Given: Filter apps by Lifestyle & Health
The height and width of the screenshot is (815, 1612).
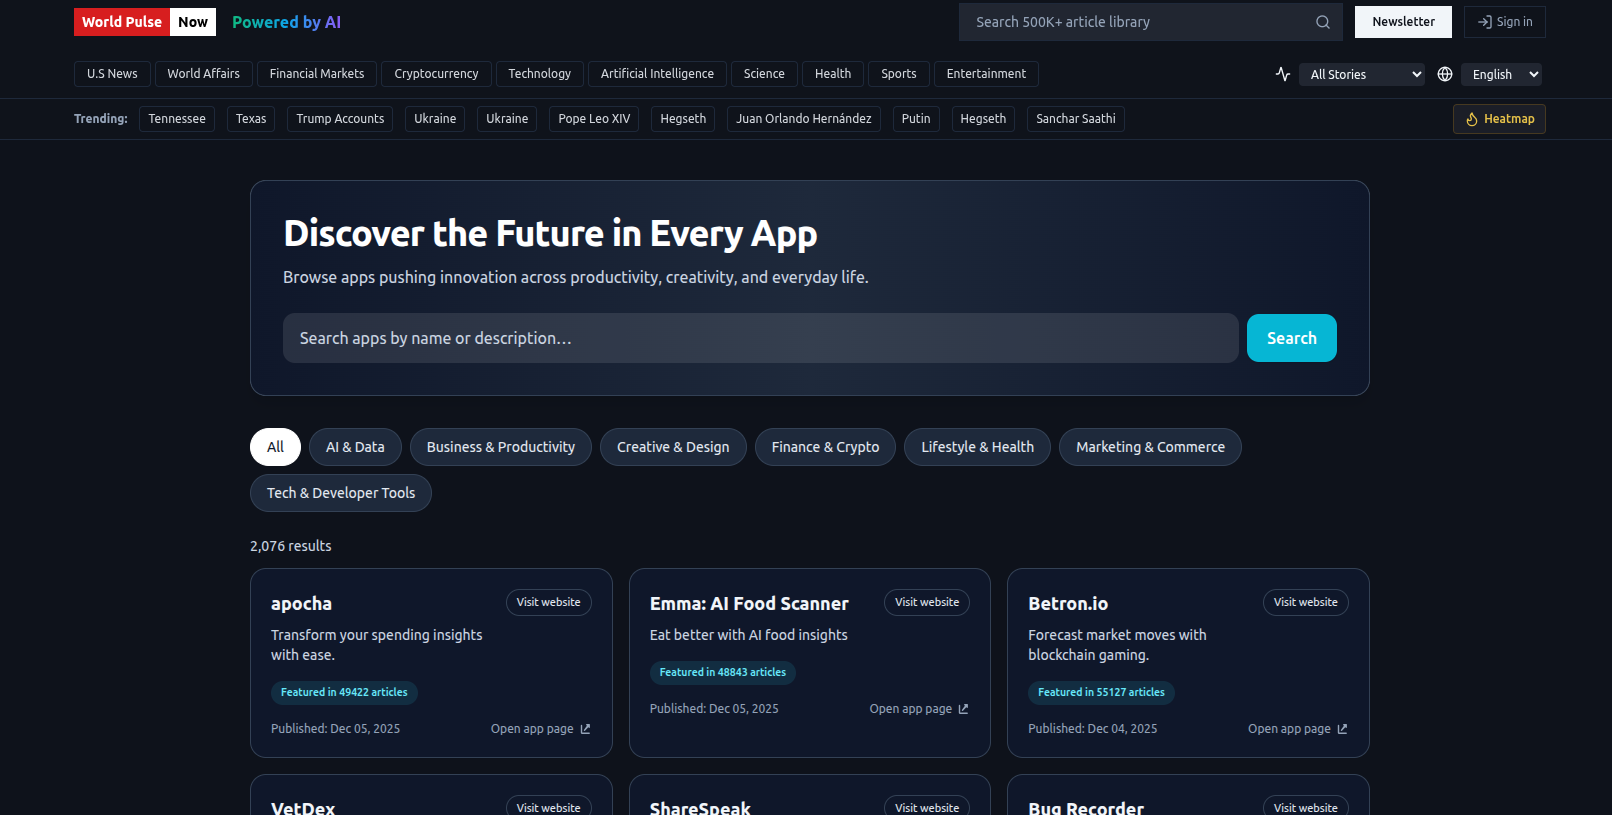Looking at the screenshot, I should point(977,447).
